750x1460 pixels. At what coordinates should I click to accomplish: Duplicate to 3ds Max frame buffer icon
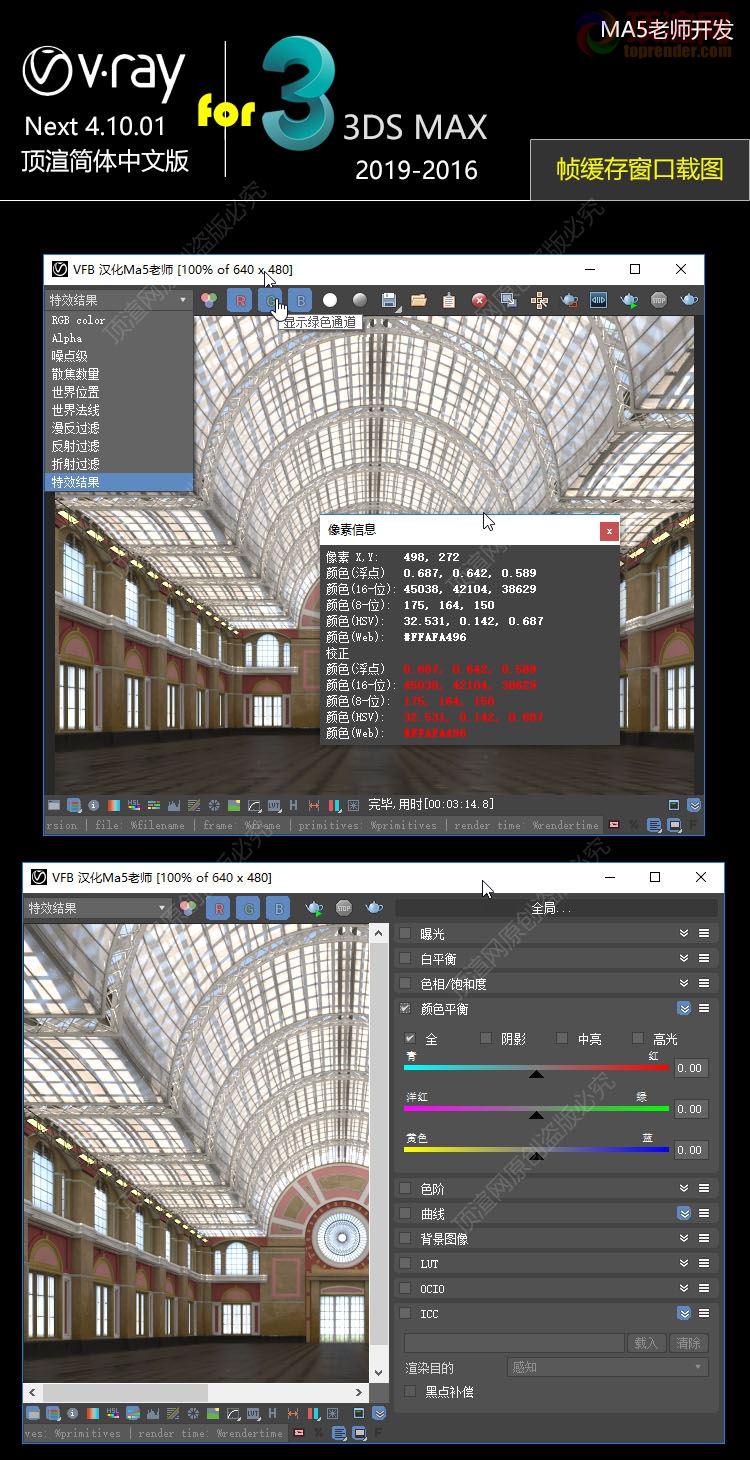coord(509,300)
